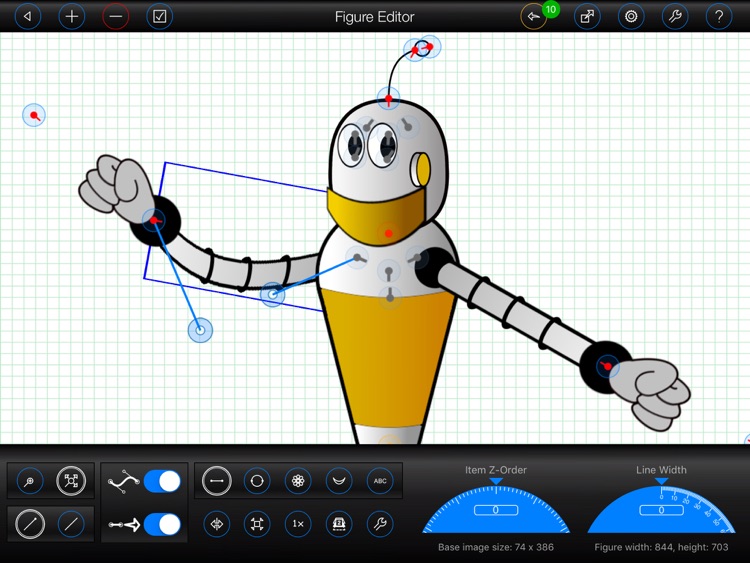Adjust the Item Z-Order dial
750x563 pixels.
(x=496, y=508)
